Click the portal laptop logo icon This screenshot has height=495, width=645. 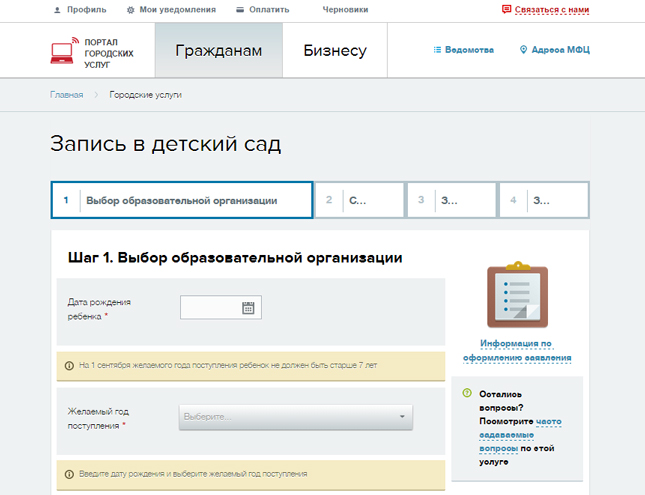point(65,52)
